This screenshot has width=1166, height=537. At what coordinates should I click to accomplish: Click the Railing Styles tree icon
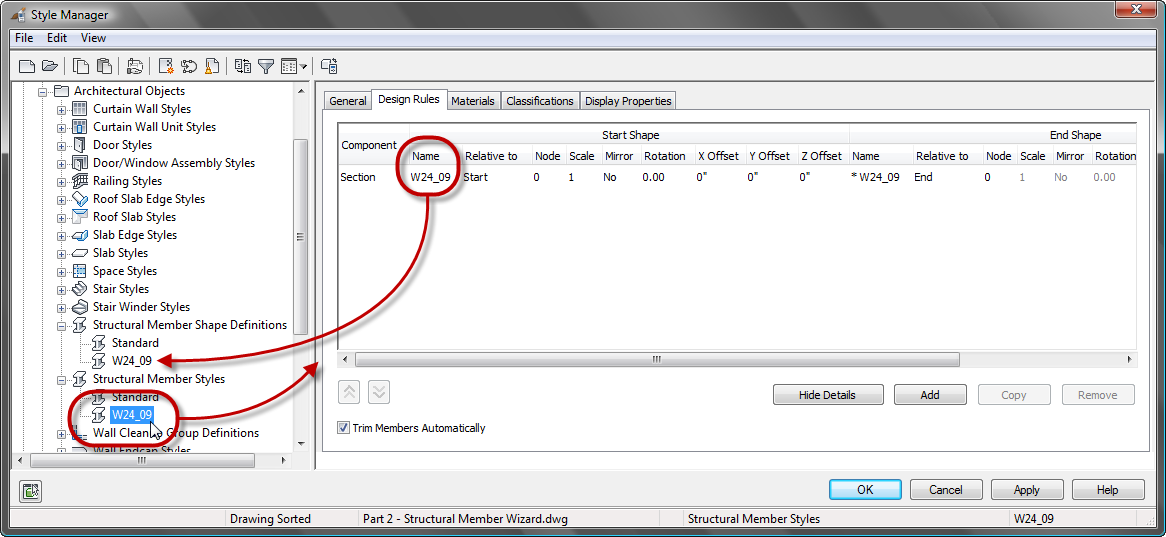[80, 181]
